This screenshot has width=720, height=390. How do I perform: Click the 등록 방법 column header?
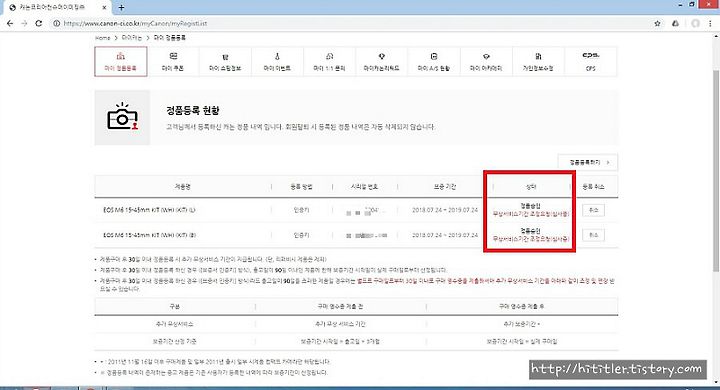pos(302,187)
